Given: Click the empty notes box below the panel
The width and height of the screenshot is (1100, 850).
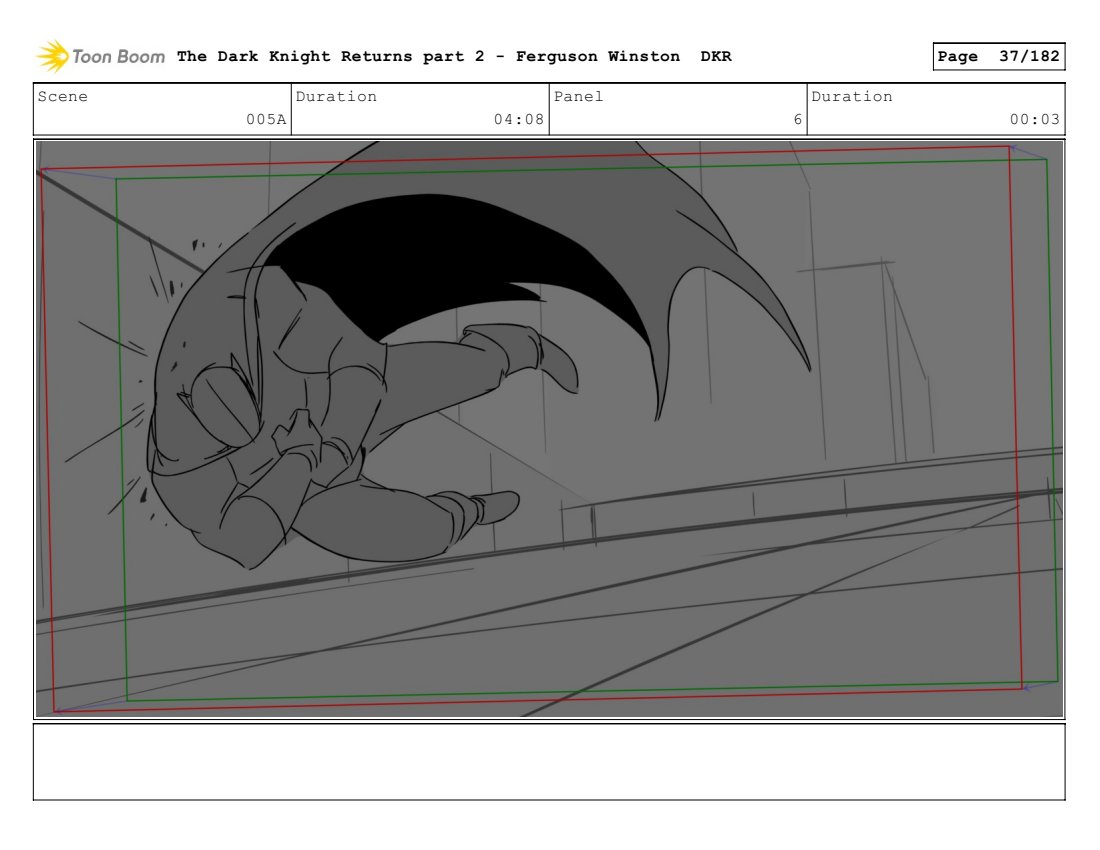Looking at the screenshot, I should point(549,762).
